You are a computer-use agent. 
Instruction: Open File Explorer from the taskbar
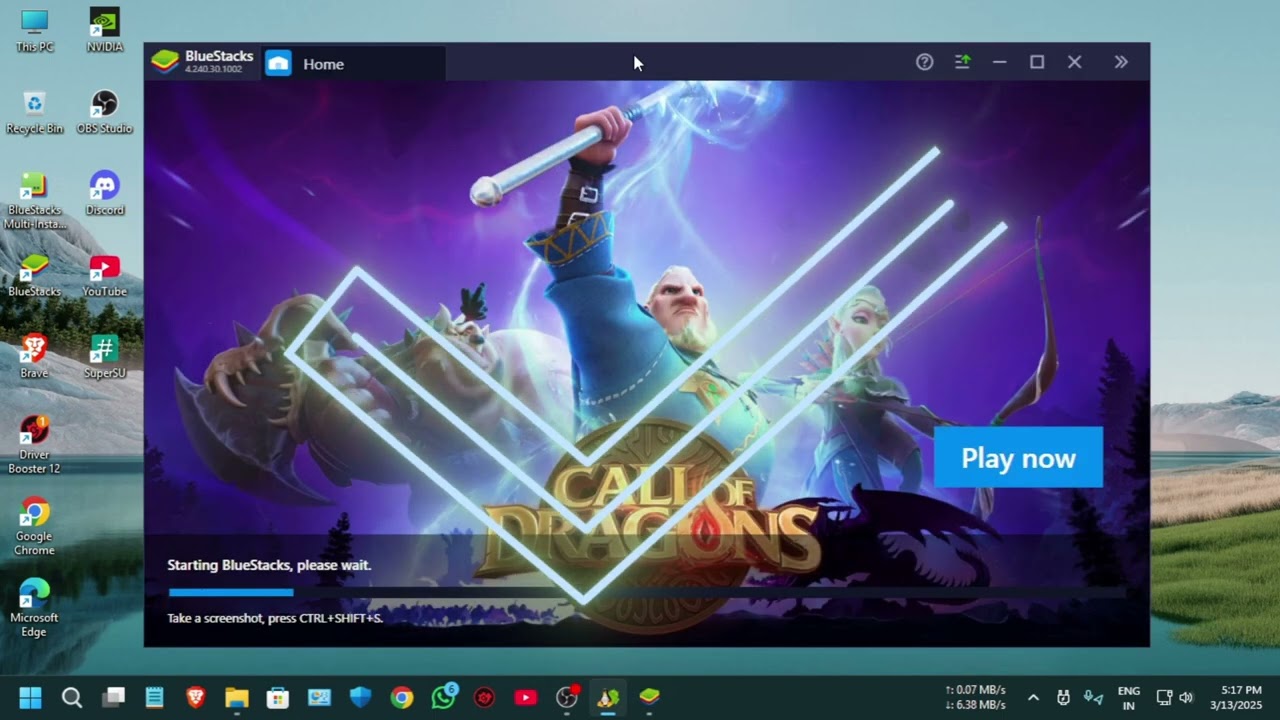236,697
